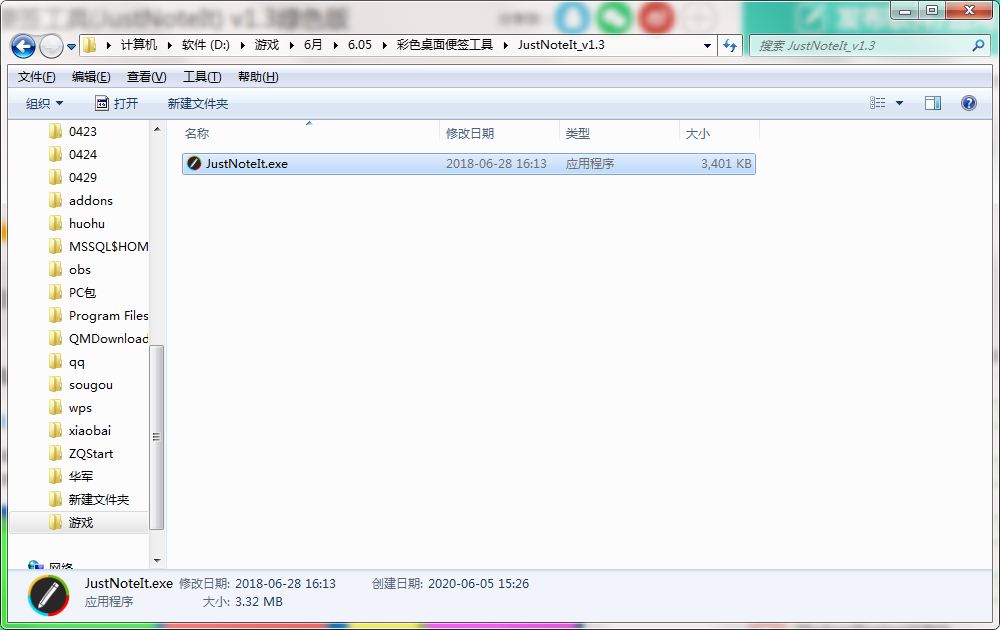Click the 3,401 KB size cell

726,164
